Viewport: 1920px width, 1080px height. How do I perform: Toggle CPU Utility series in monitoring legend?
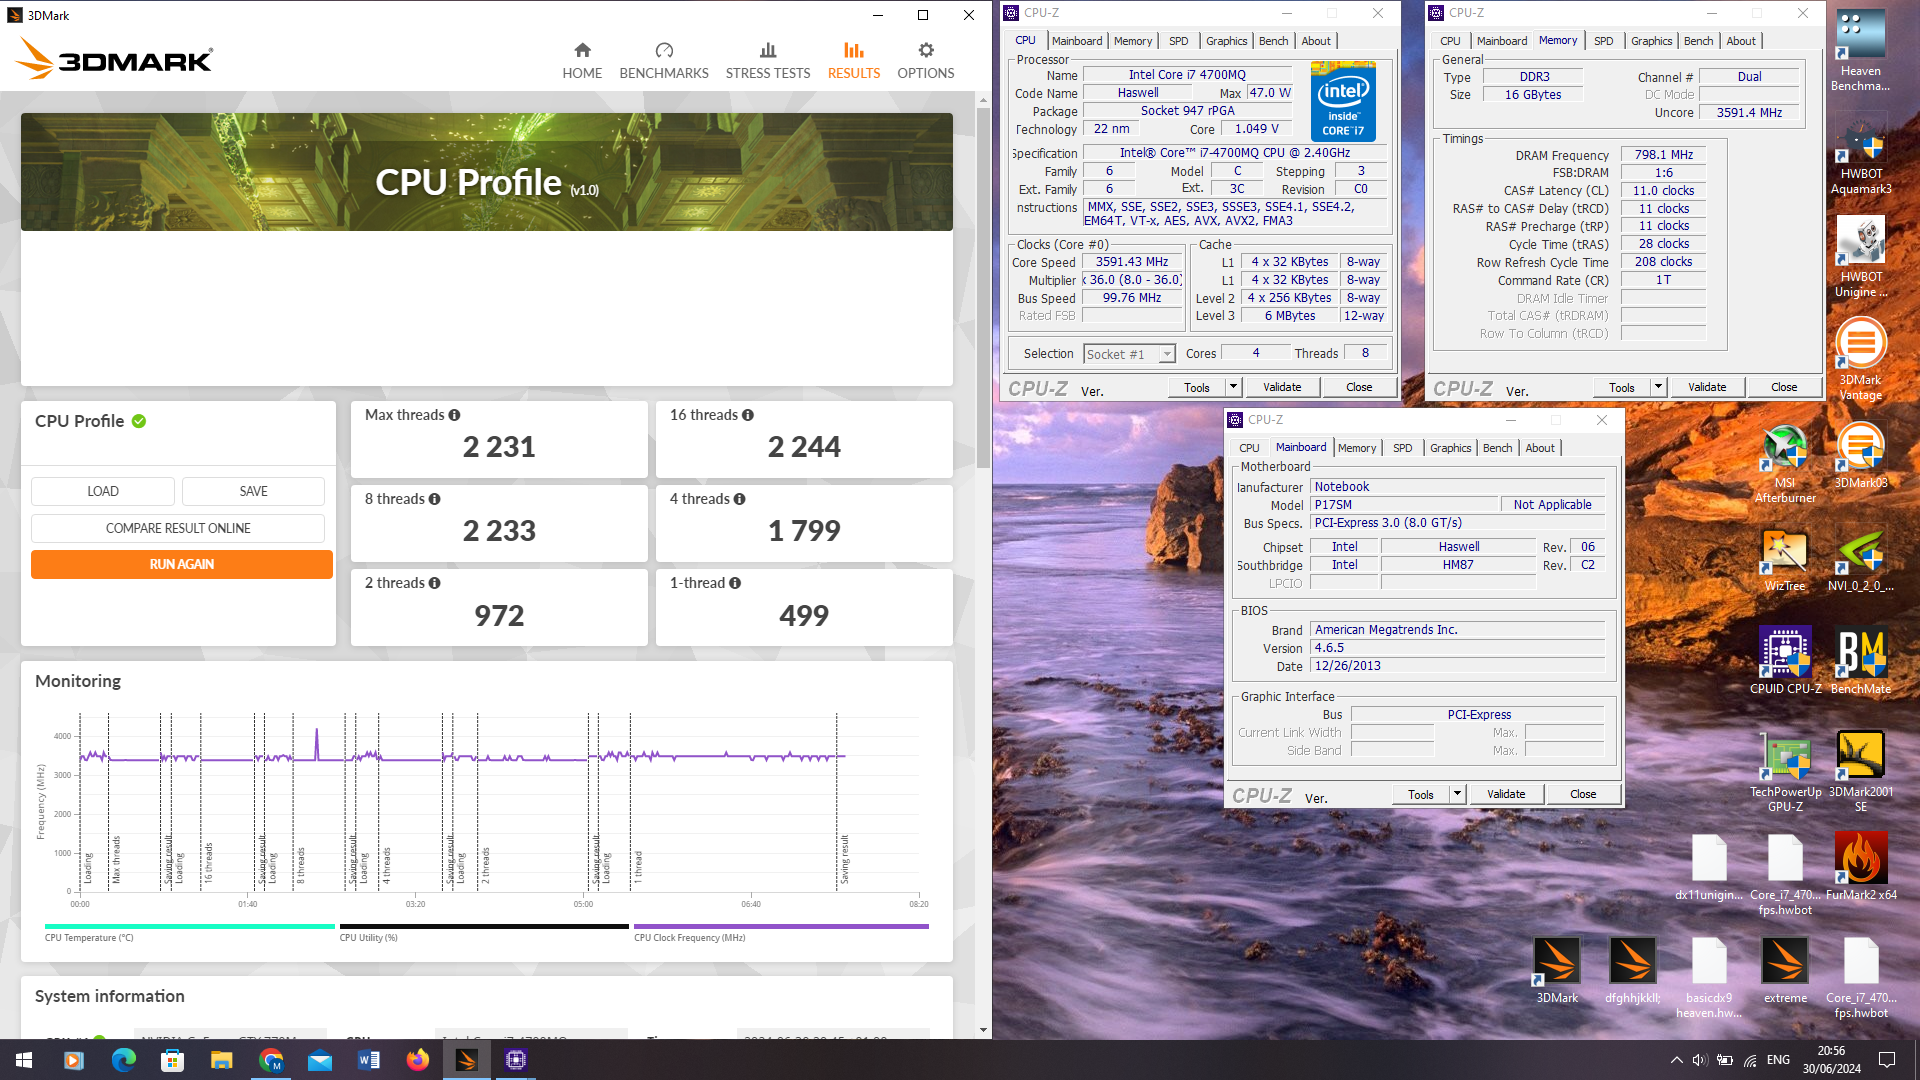click(484, 932)
